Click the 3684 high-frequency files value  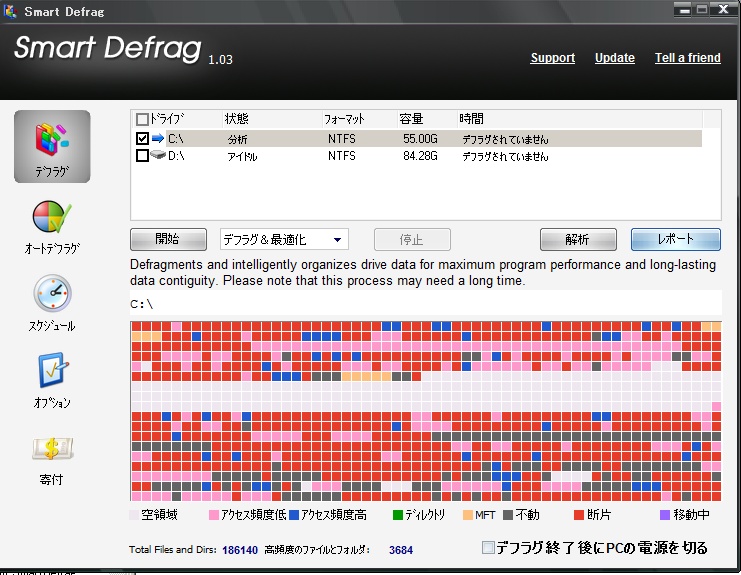(401, 550)
